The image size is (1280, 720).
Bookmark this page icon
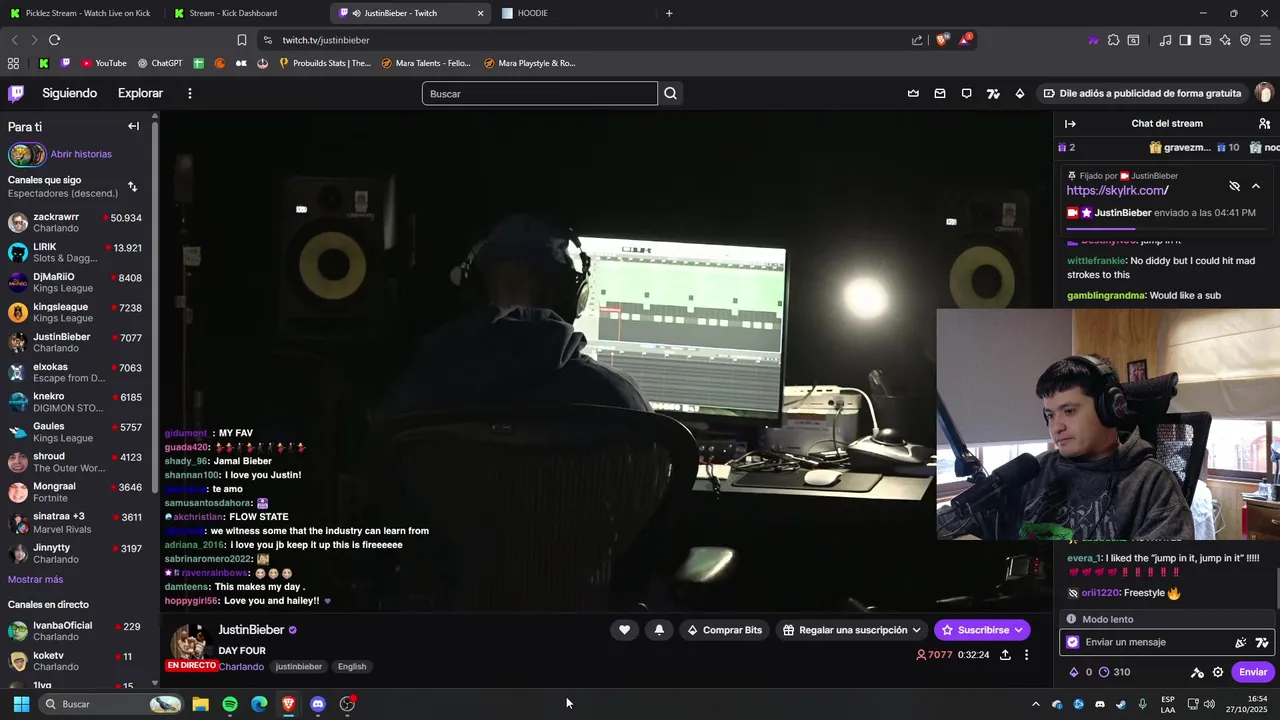point(241,40)
